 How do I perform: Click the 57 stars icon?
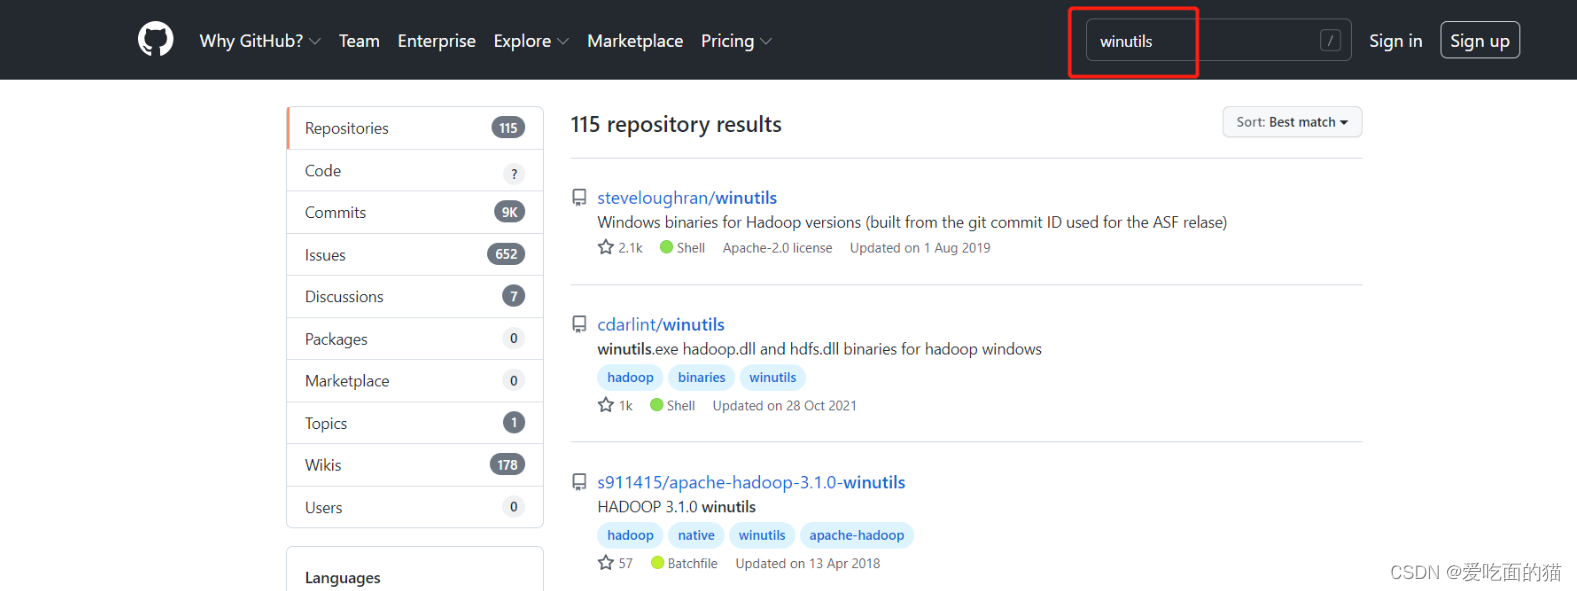(x=605, y=563)
